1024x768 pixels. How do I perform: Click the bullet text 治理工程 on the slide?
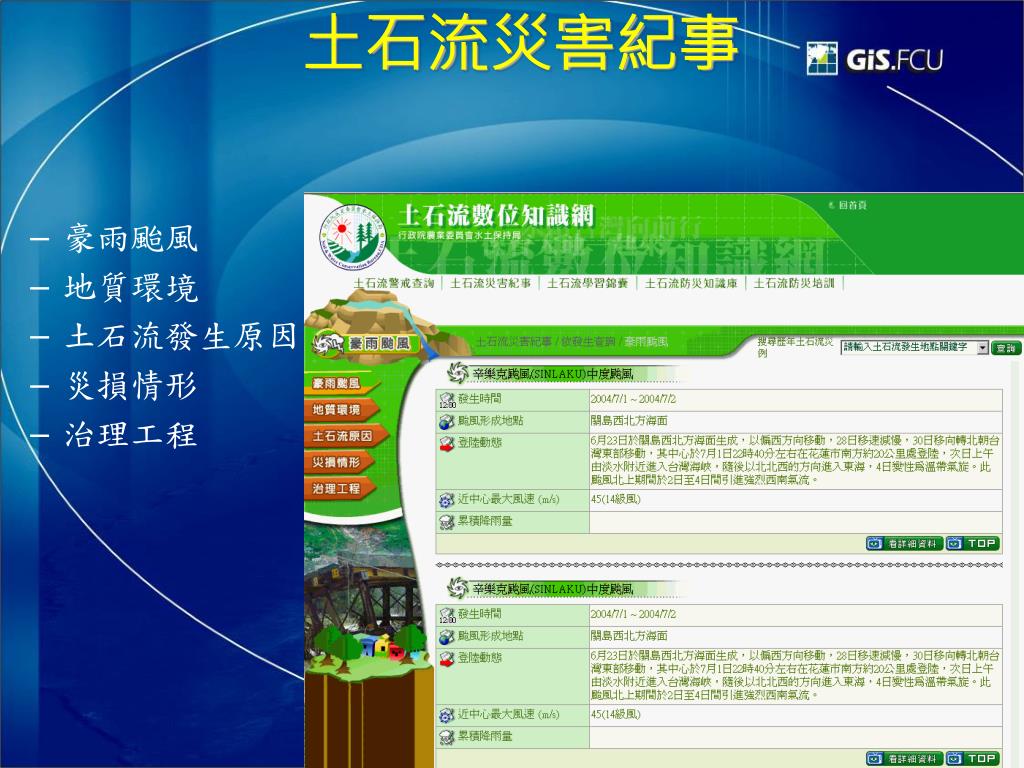point(131,434)
